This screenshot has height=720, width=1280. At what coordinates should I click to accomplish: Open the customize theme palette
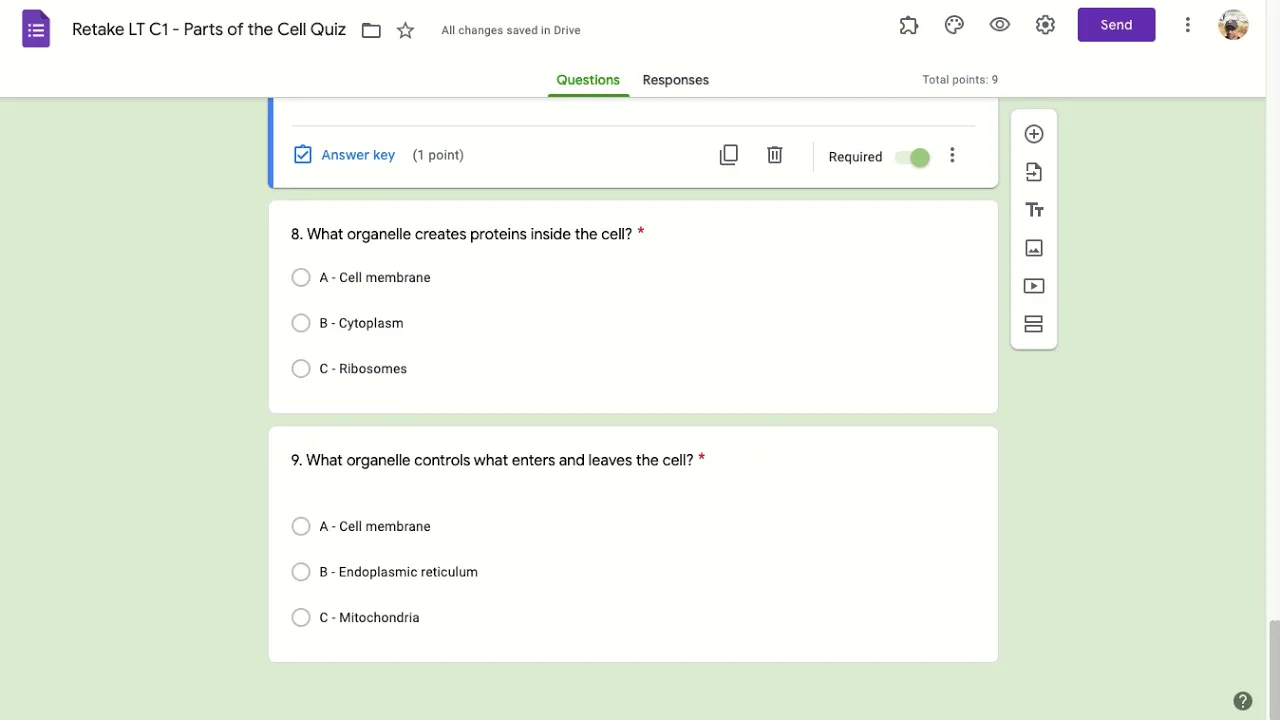click(954, 25)
